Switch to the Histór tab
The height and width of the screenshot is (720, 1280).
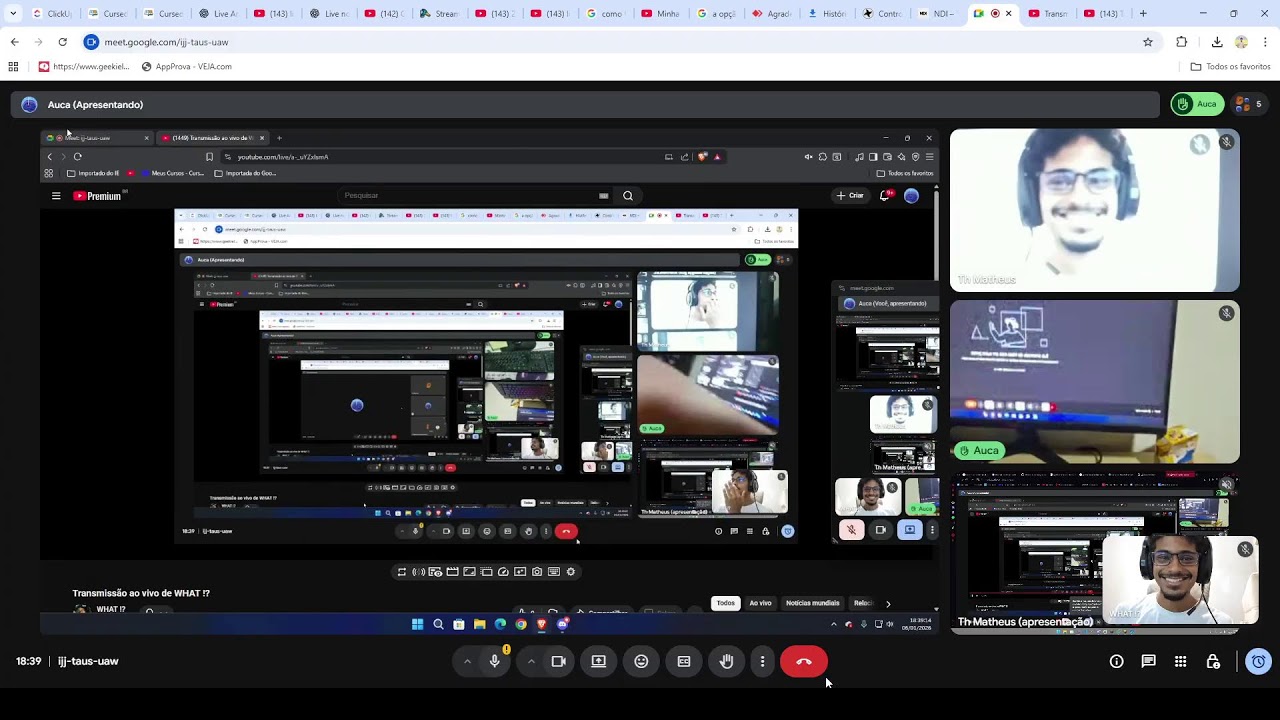(826, 14)
